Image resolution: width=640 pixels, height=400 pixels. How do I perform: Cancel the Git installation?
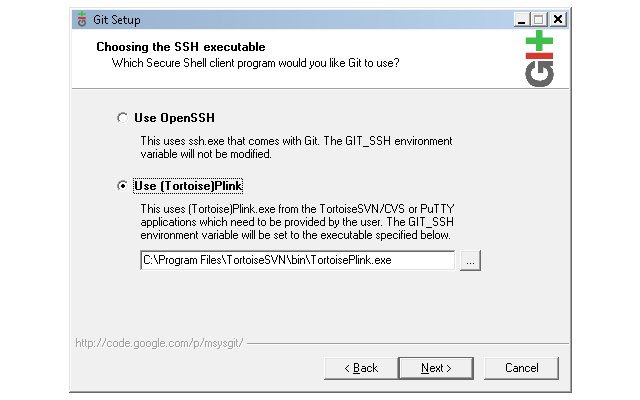[521, 368]
